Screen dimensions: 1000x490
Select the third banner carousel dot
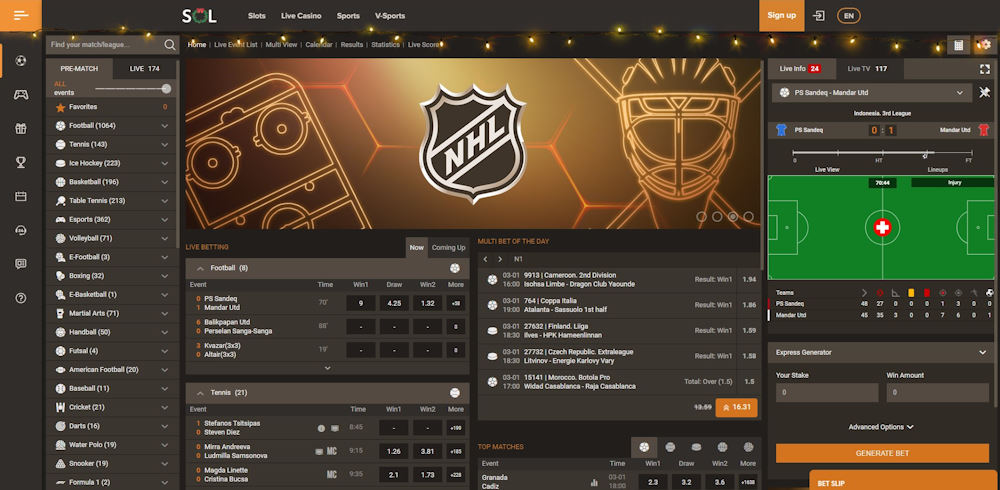pyautogui.click(x=733, y=216)
